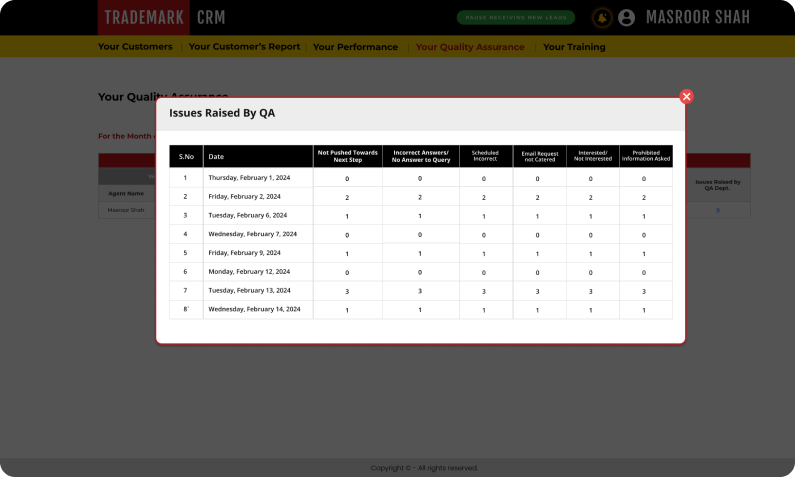The height and width of the screenshot is (477, 795).
Task: Click the Trademark CRM logo
Action: point(162,17)
